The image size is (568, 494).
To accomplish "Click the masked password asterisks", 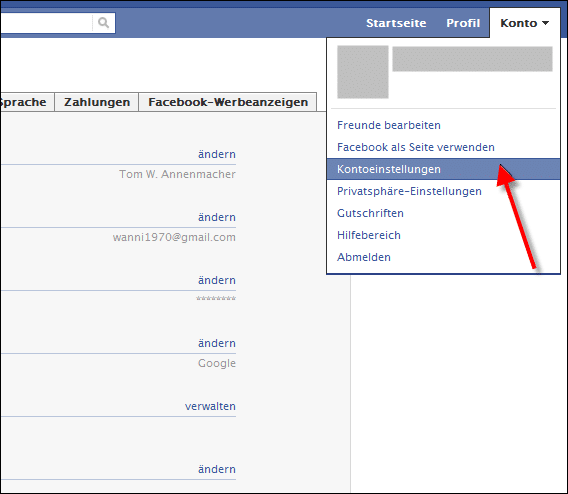I will point(216,298).
